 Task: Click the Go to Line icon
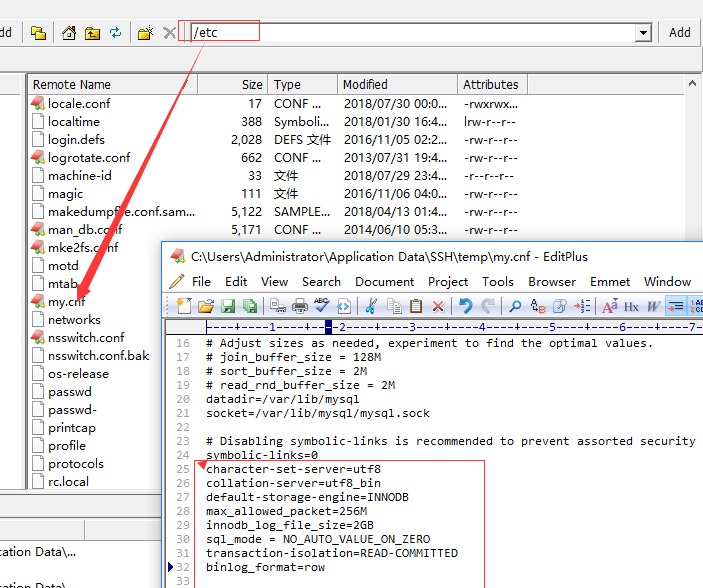(582, 306)
